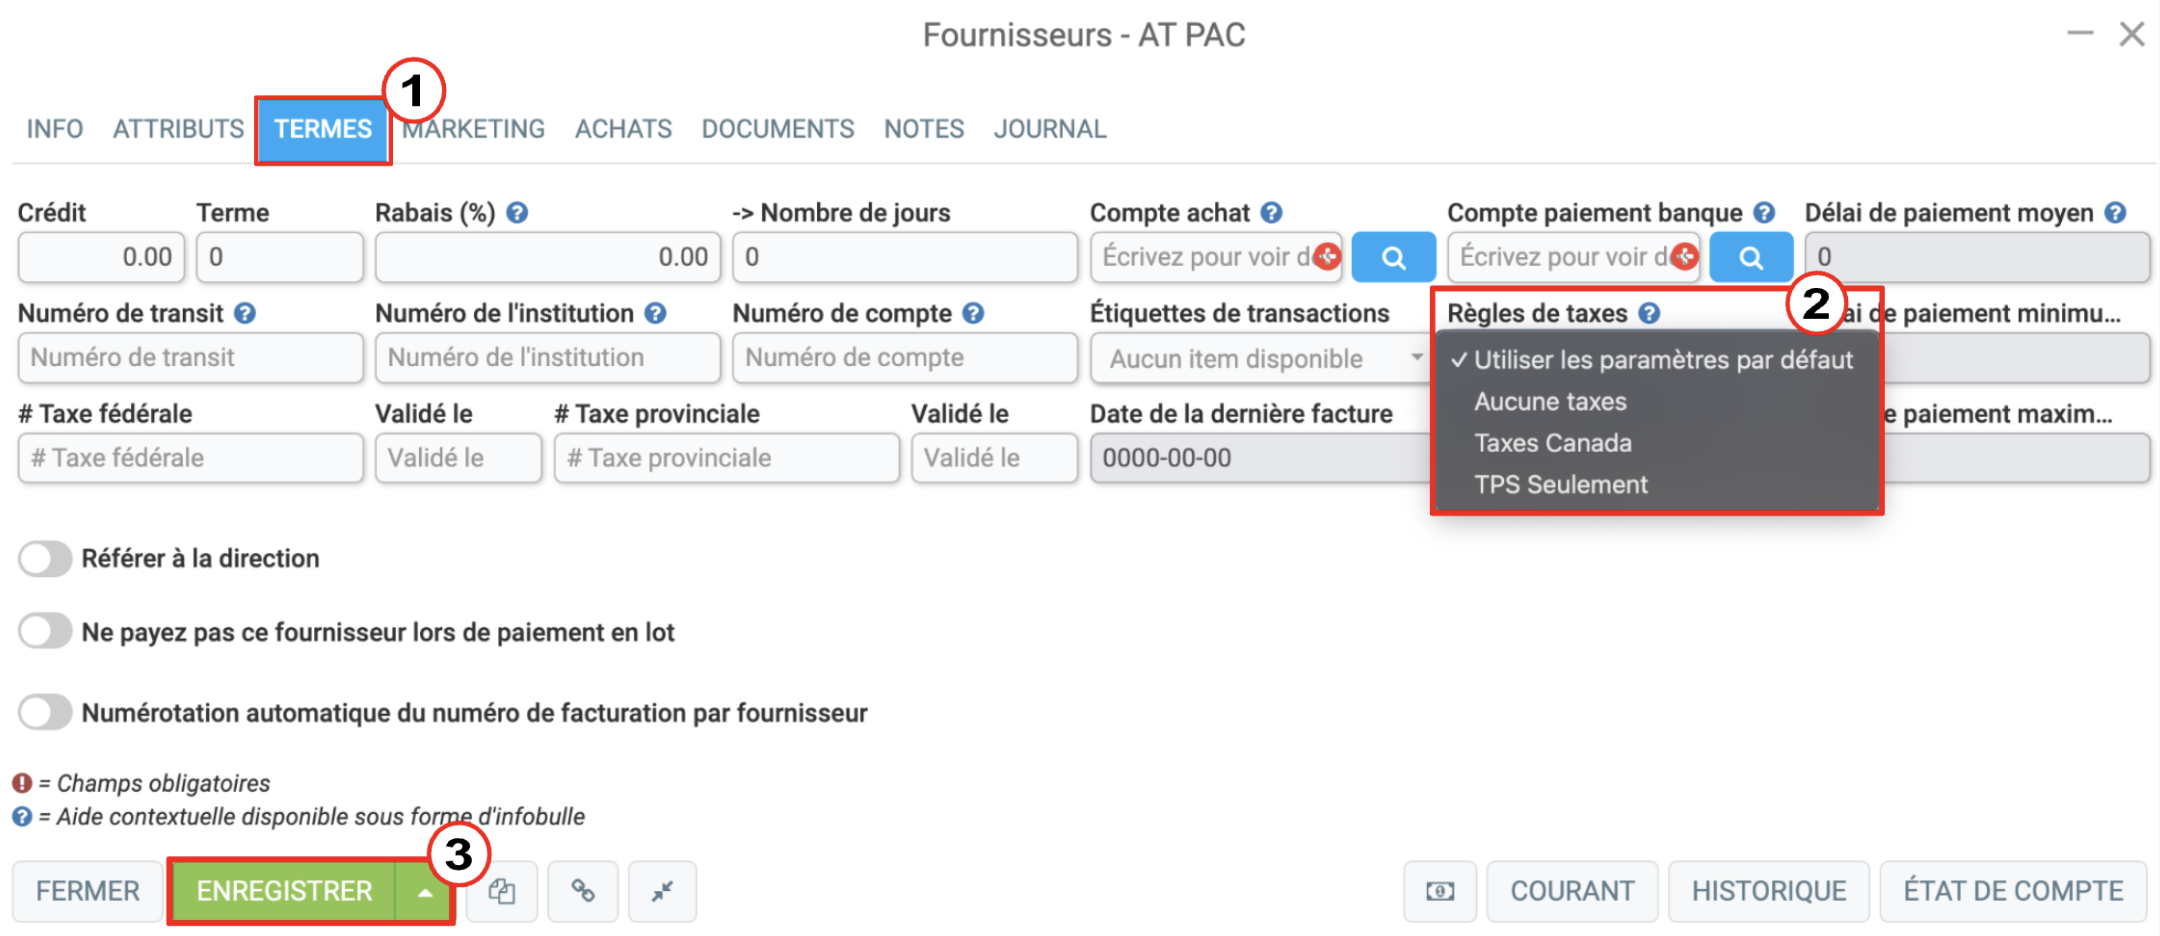Switch to the ACHATS tab

(x=623, y=129)
